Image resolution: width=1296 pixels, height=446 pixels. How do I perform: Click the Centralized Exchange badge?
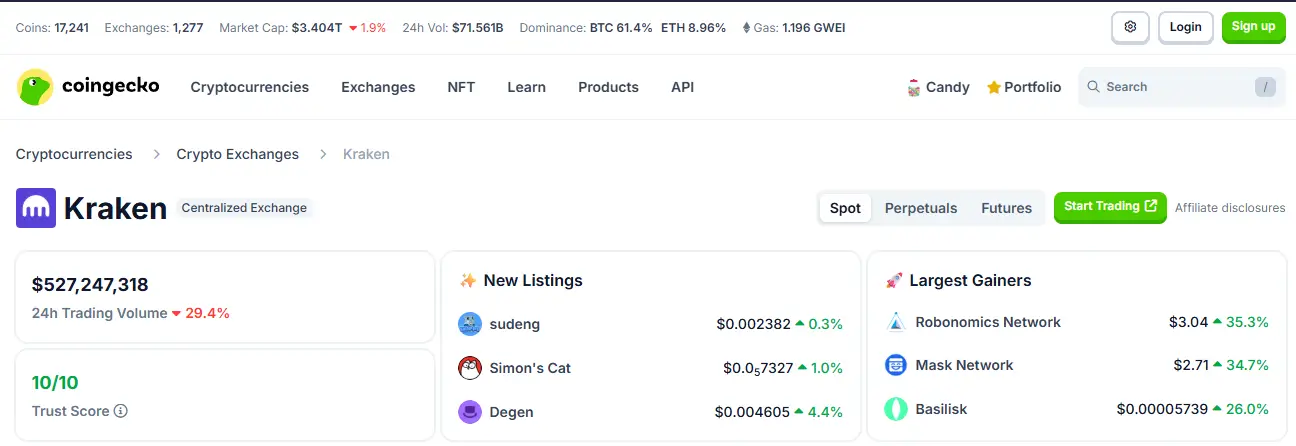click(x=243, y=208)
